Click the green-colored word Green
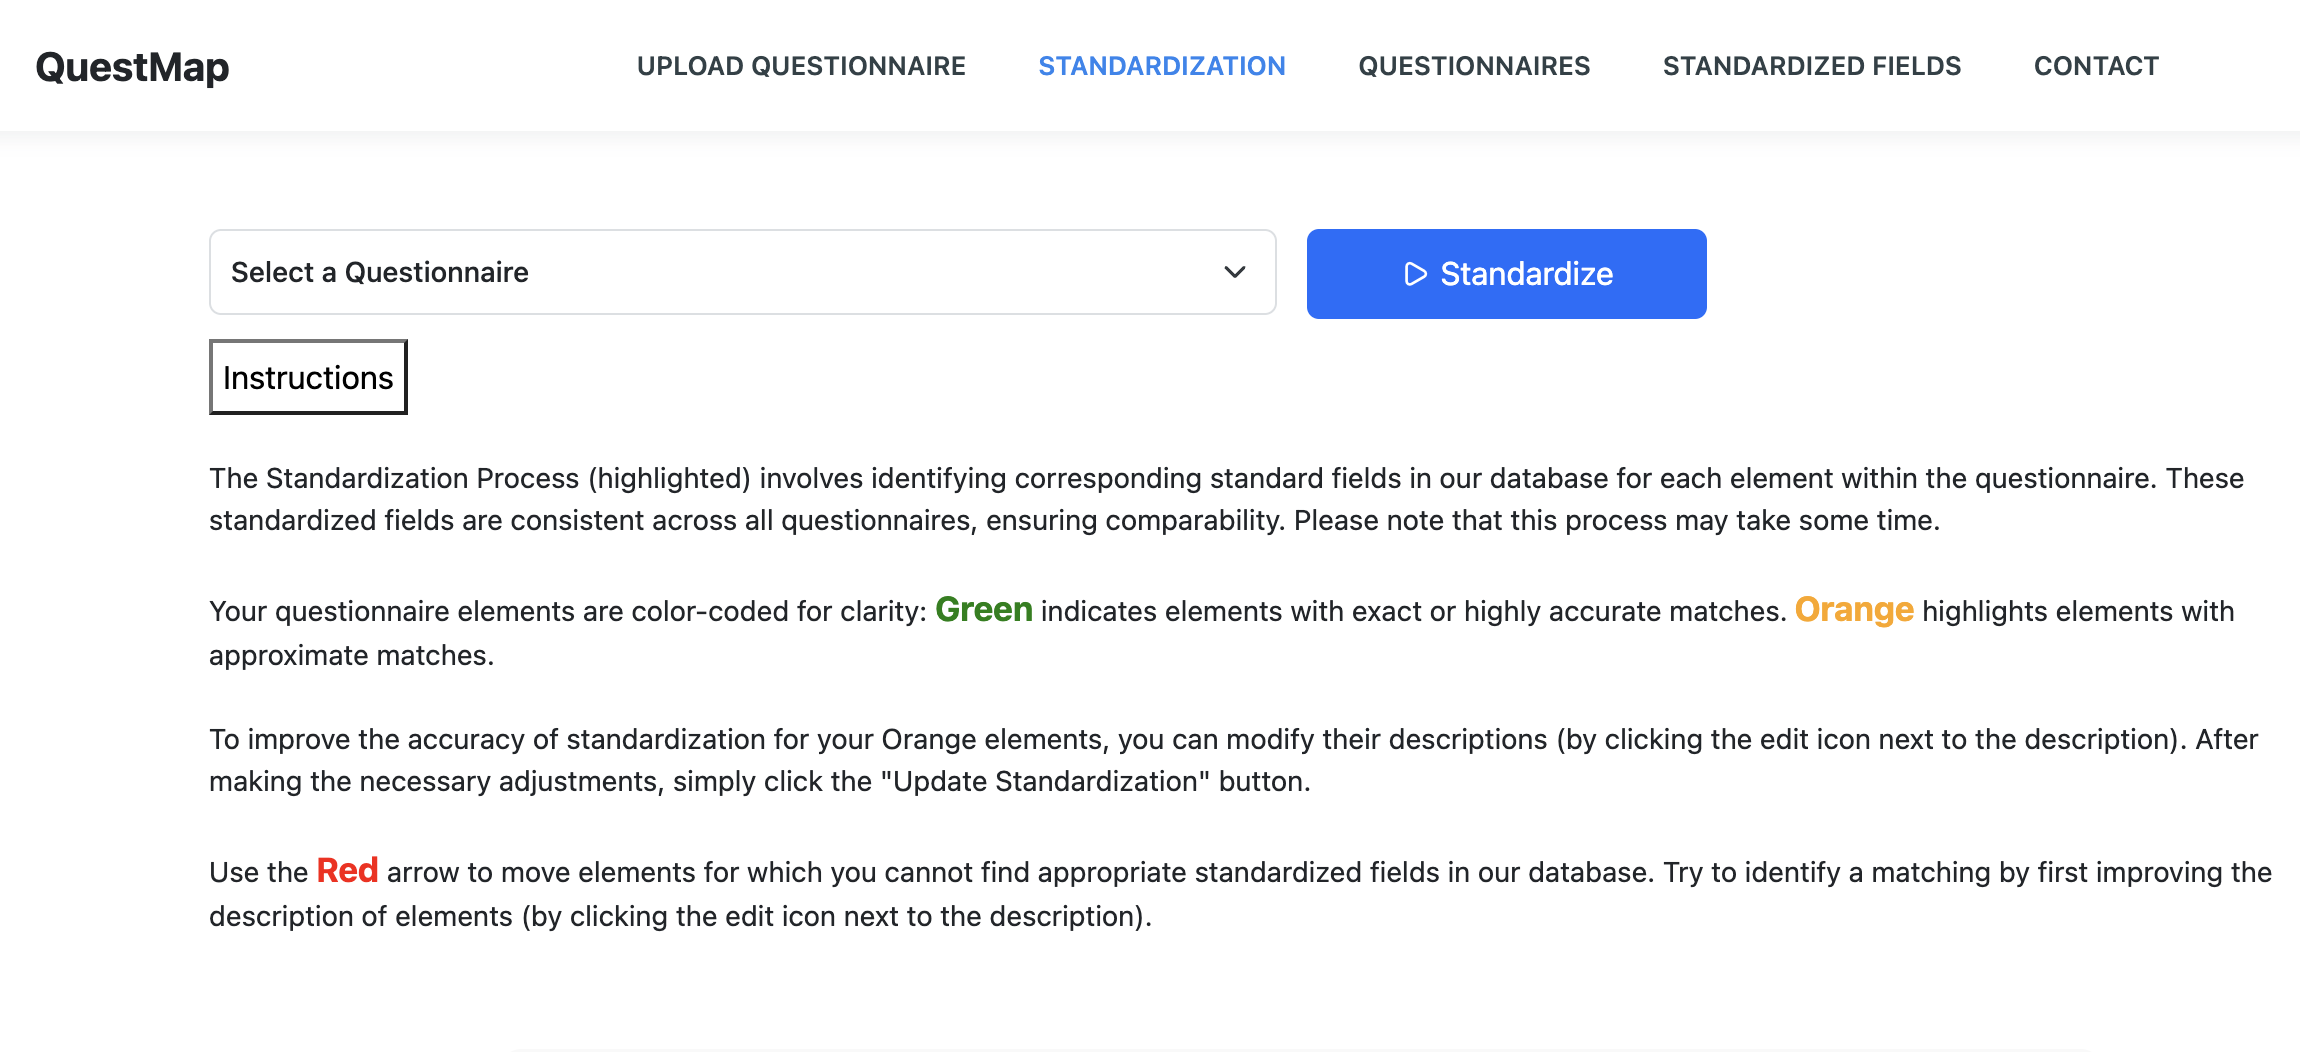This screenshot has width=2300, height=1052. [984, 610]
